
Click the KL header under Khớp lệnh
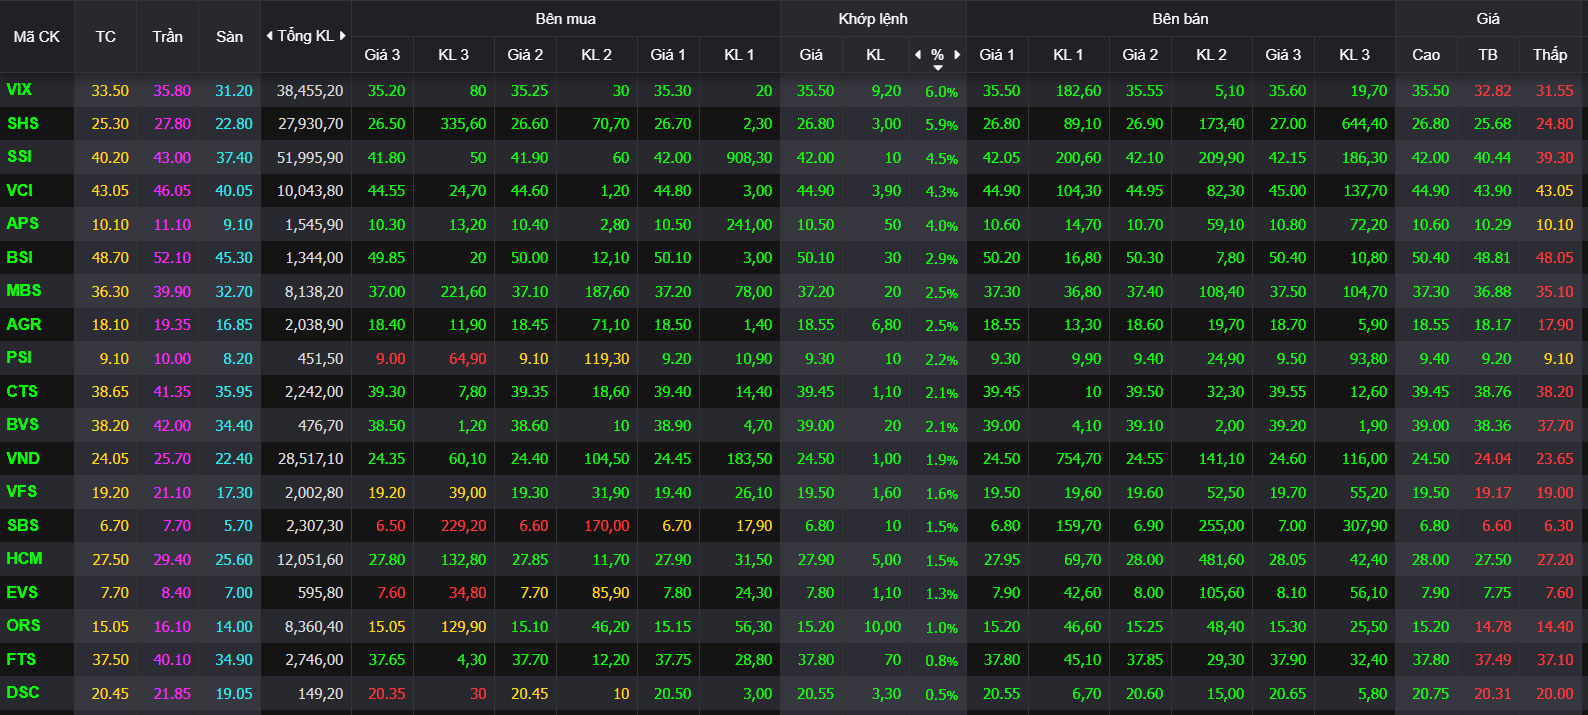[x=875, y=55]
